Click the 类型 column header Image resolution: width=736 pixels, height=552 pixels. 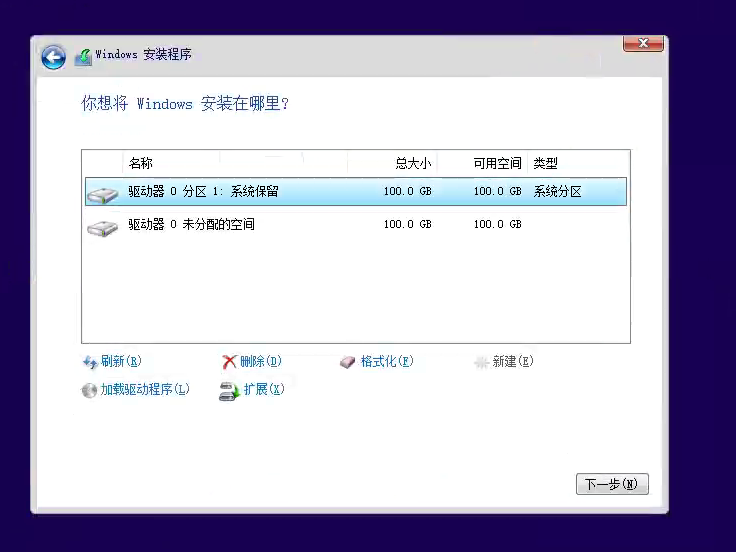(x=545, y=163)
